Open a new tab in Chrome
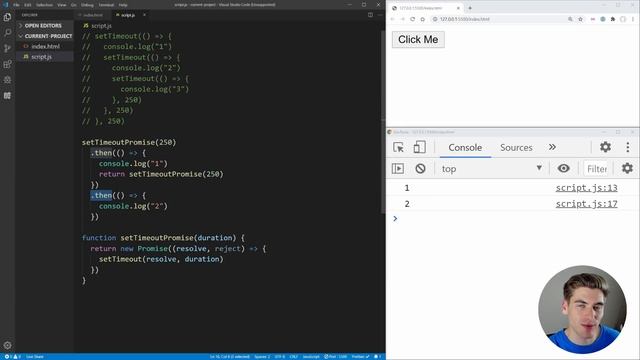640x360 pixels. [x=470, y=8]
